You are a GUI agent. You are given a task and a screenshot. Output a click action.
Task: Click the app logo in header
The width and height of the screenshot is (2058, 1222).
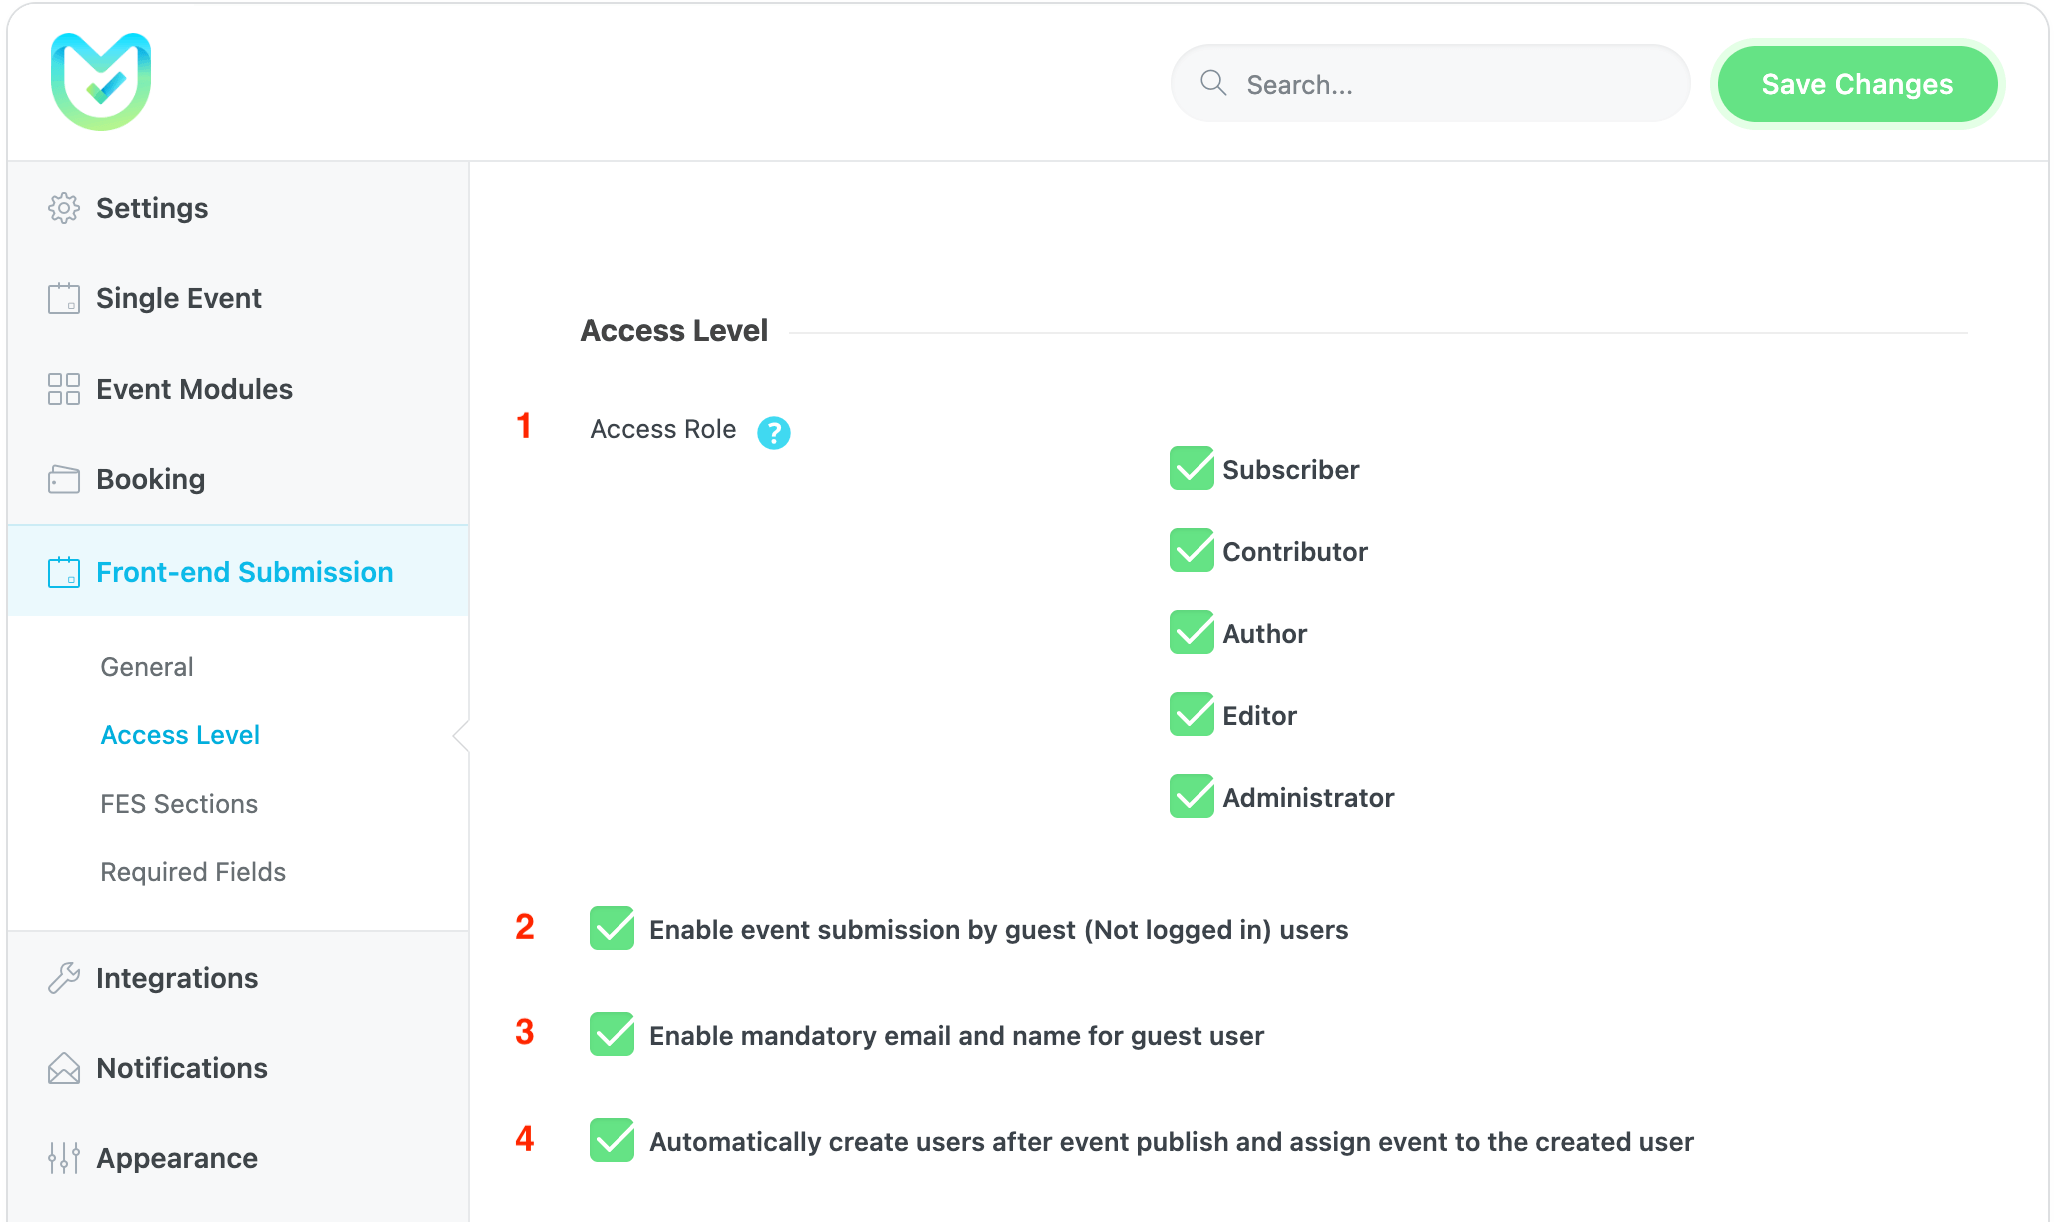click(x=101, y=82)
